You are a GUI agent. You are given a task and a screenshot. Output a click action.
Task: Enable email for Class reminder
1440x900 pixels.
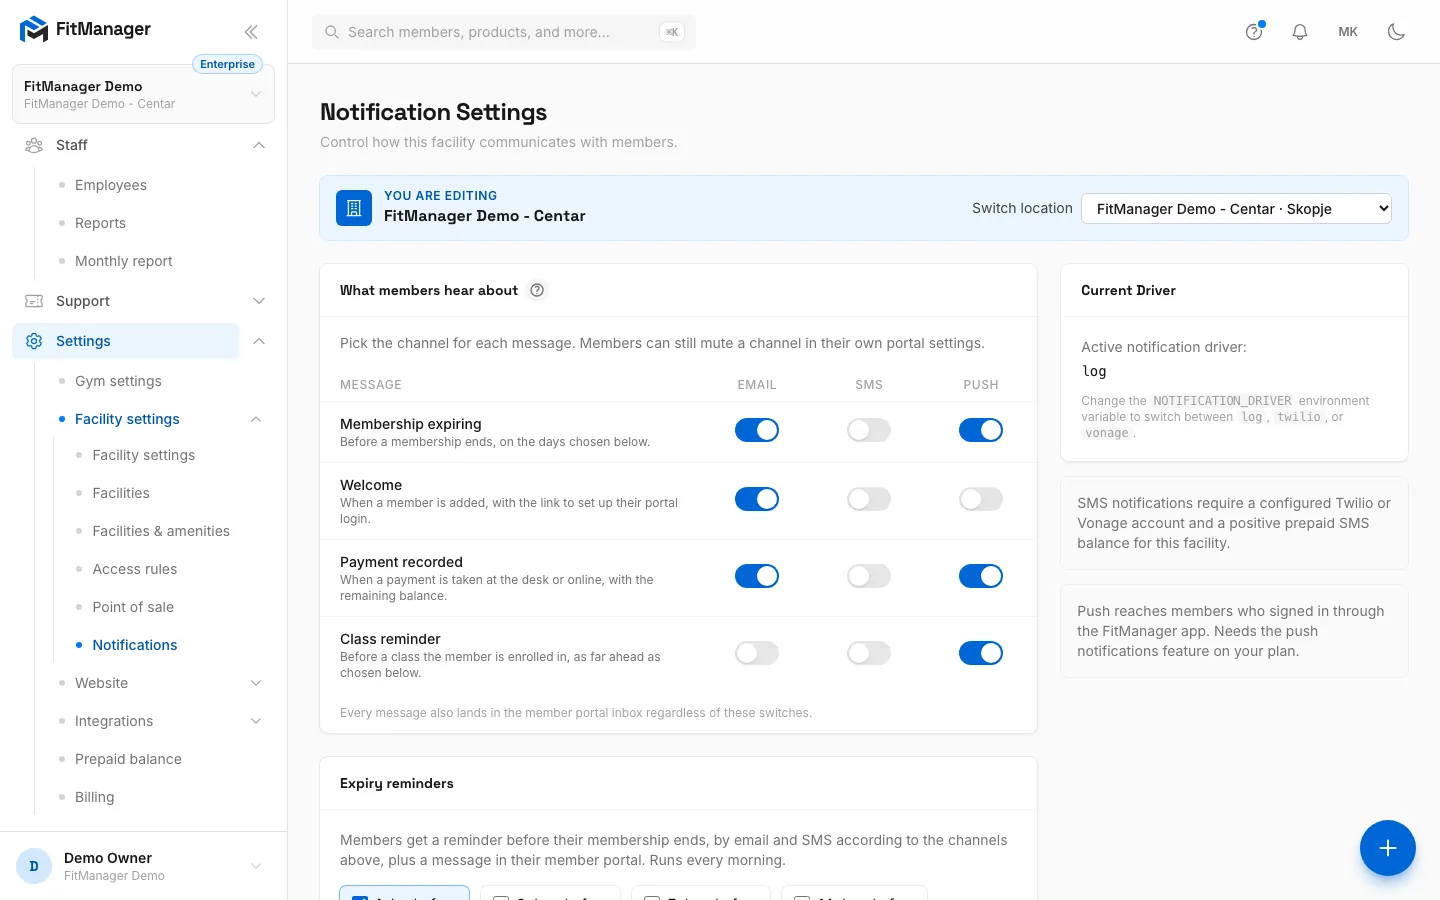[x=757, y=653]
